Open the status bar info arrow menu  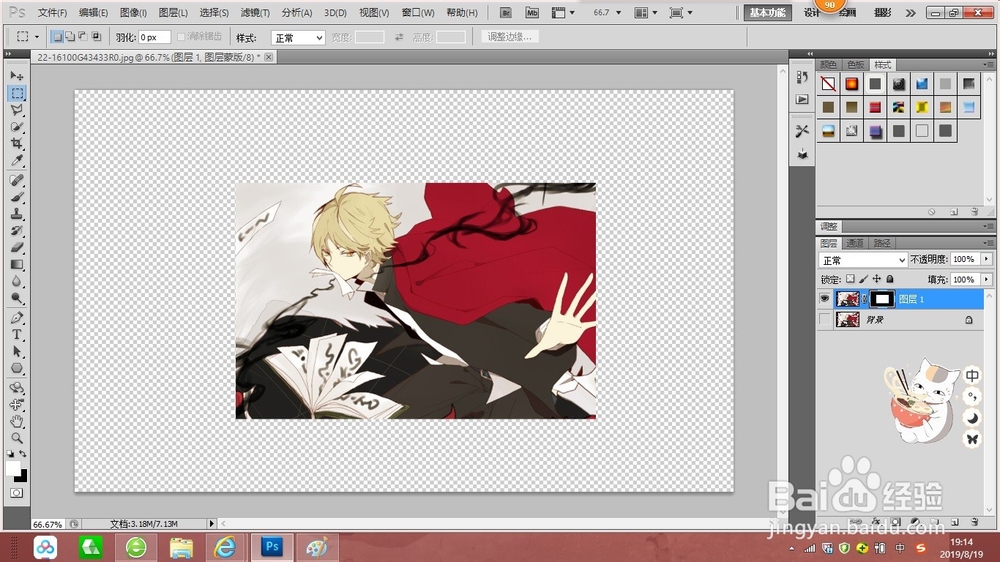point(212,524)
